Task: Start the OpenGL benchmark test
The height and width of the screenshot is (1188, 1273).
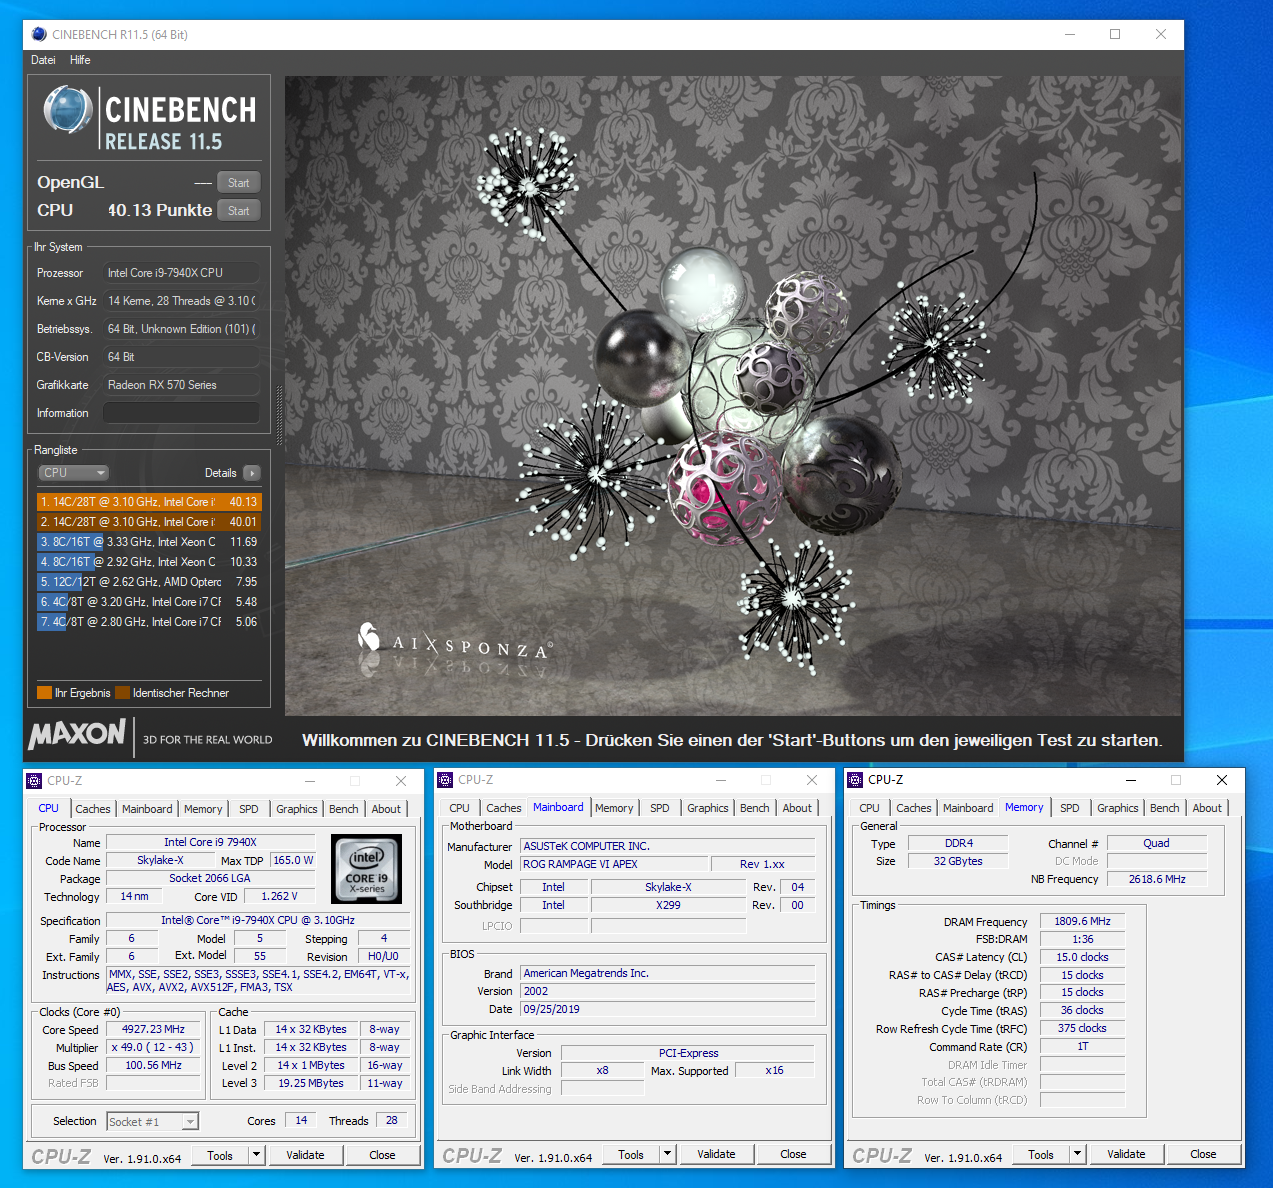Action: click(x=238, y=183)
